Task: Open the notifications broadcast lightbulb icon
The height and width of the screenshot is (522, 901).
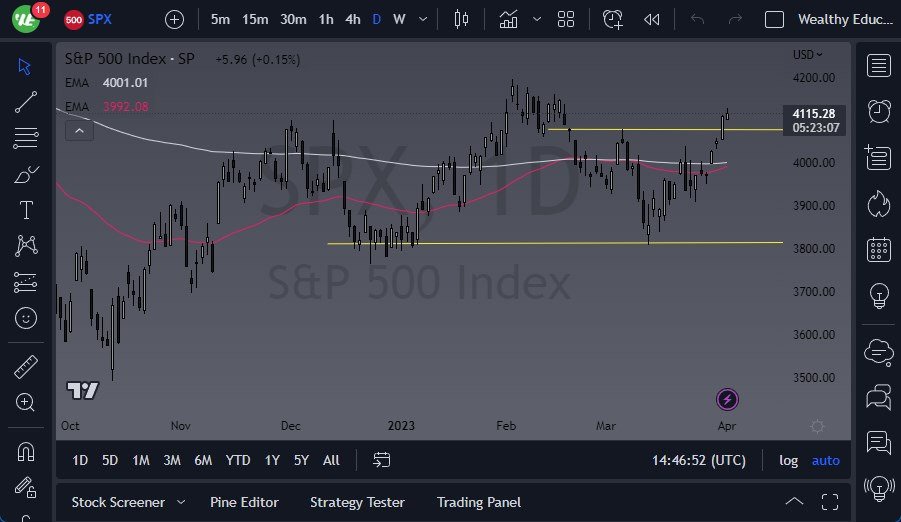Action: point(879,489)
